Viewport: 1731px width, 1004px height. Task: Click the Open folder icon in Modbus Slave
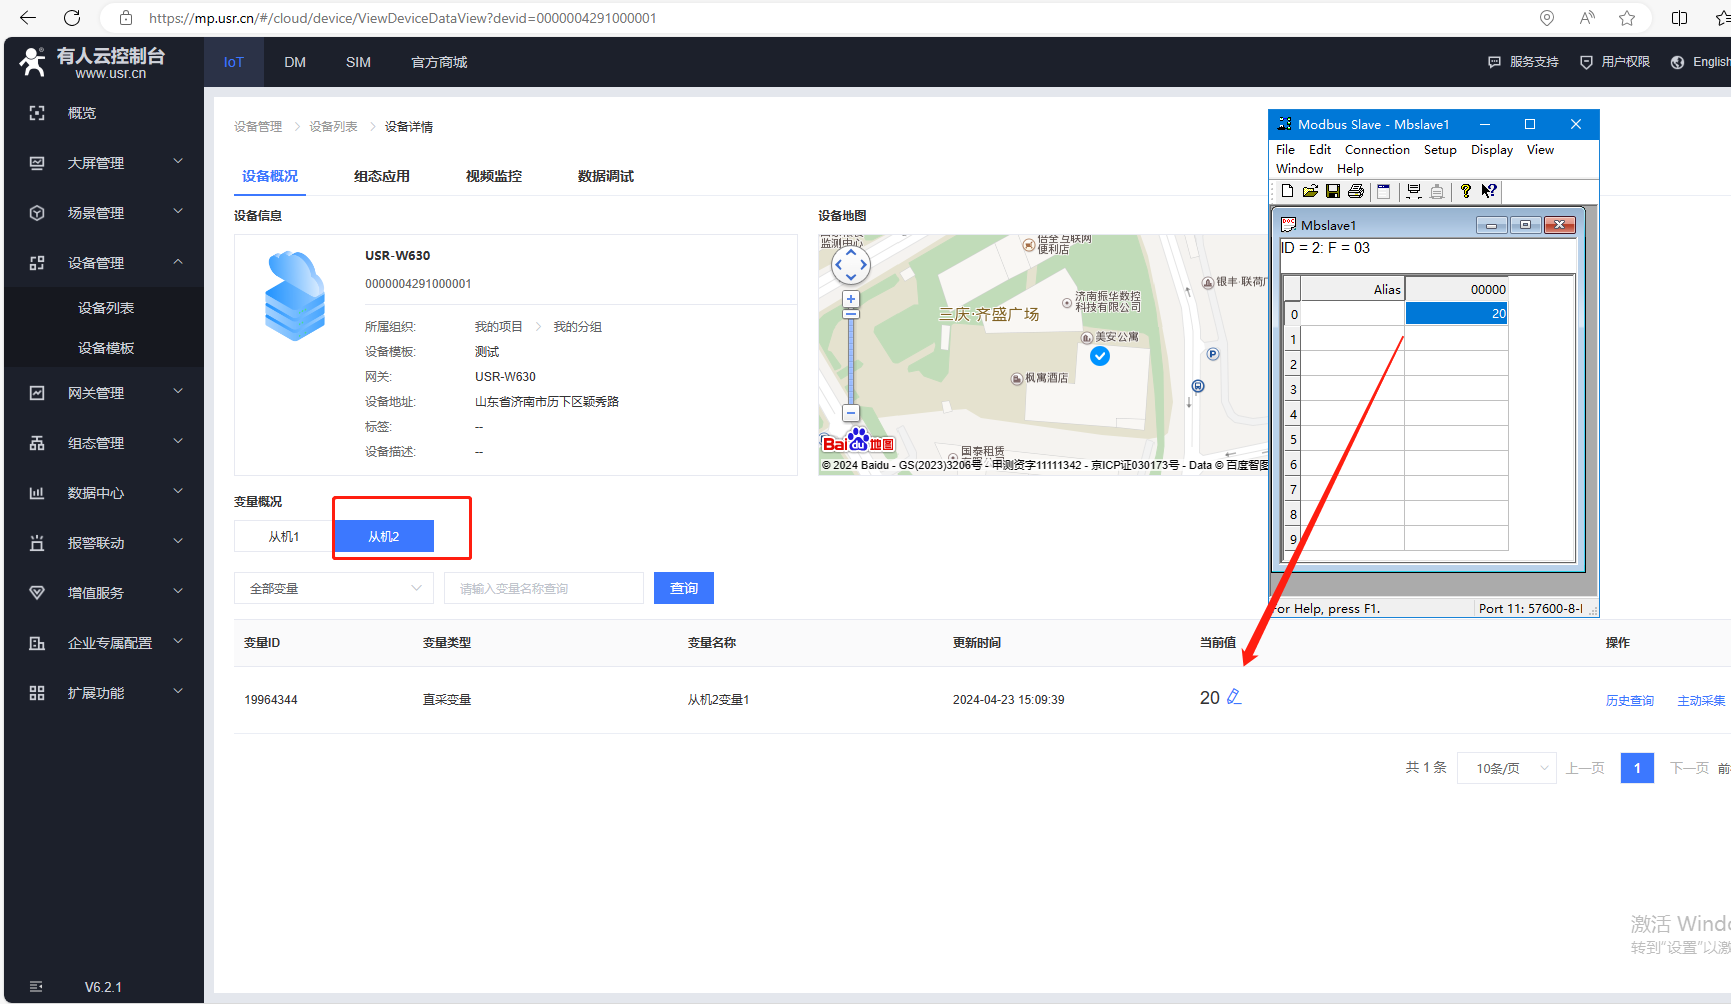tap(1310, 191)
